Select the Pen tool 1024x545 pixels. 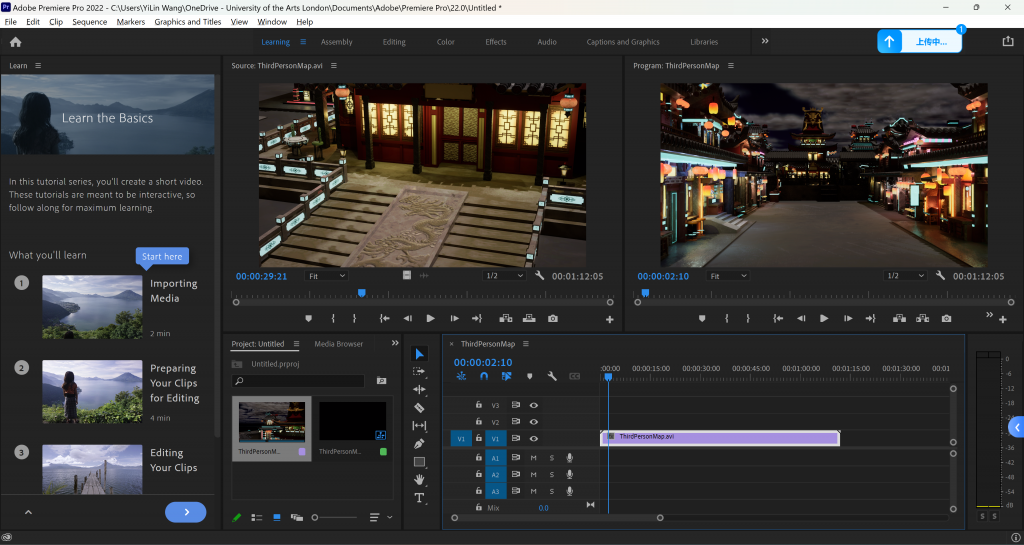[x=419, y=444]
